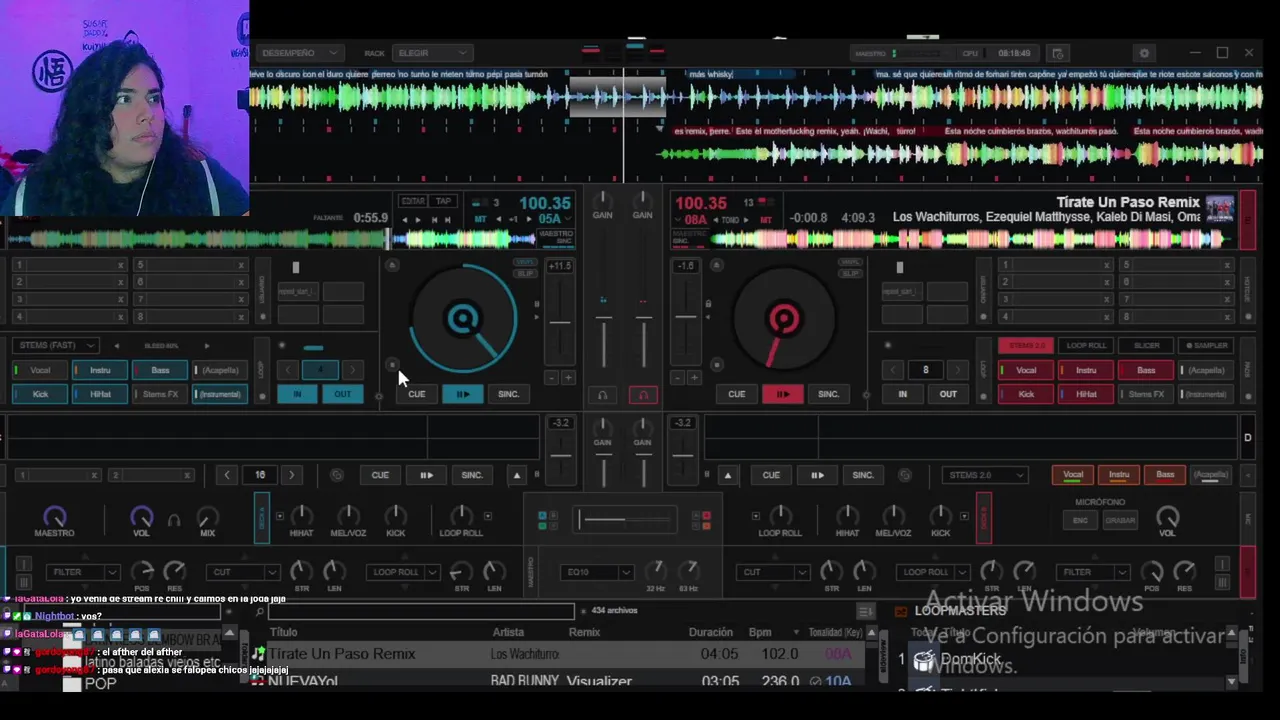This screenshot has width=1280, height=720.
Task: Toggle VINYL mode on left deck
Action: point(525,263)
